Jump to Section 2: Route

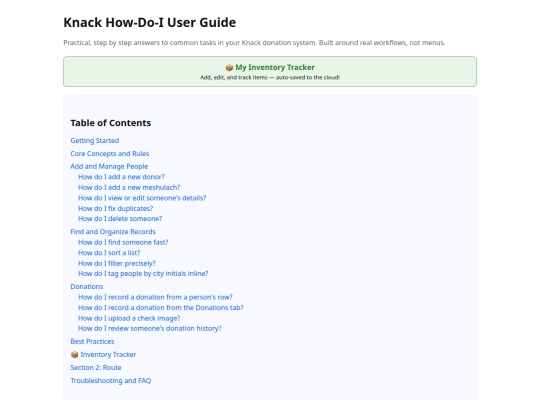pyautogui.click(x=96, y=367)
